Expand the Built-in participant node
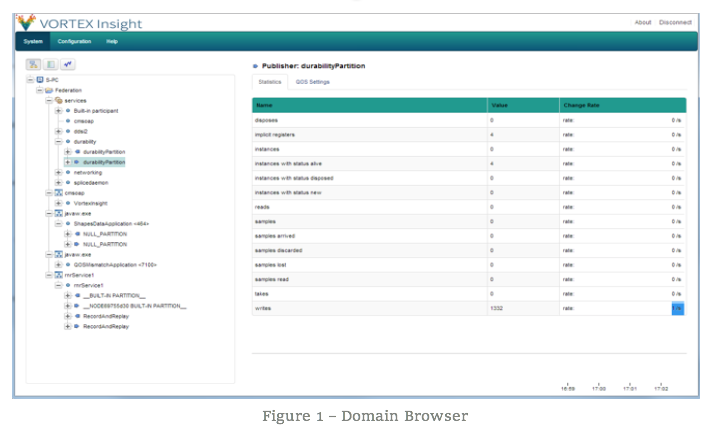Viewport: 710px width, 444px height. (x=58, y=110)
